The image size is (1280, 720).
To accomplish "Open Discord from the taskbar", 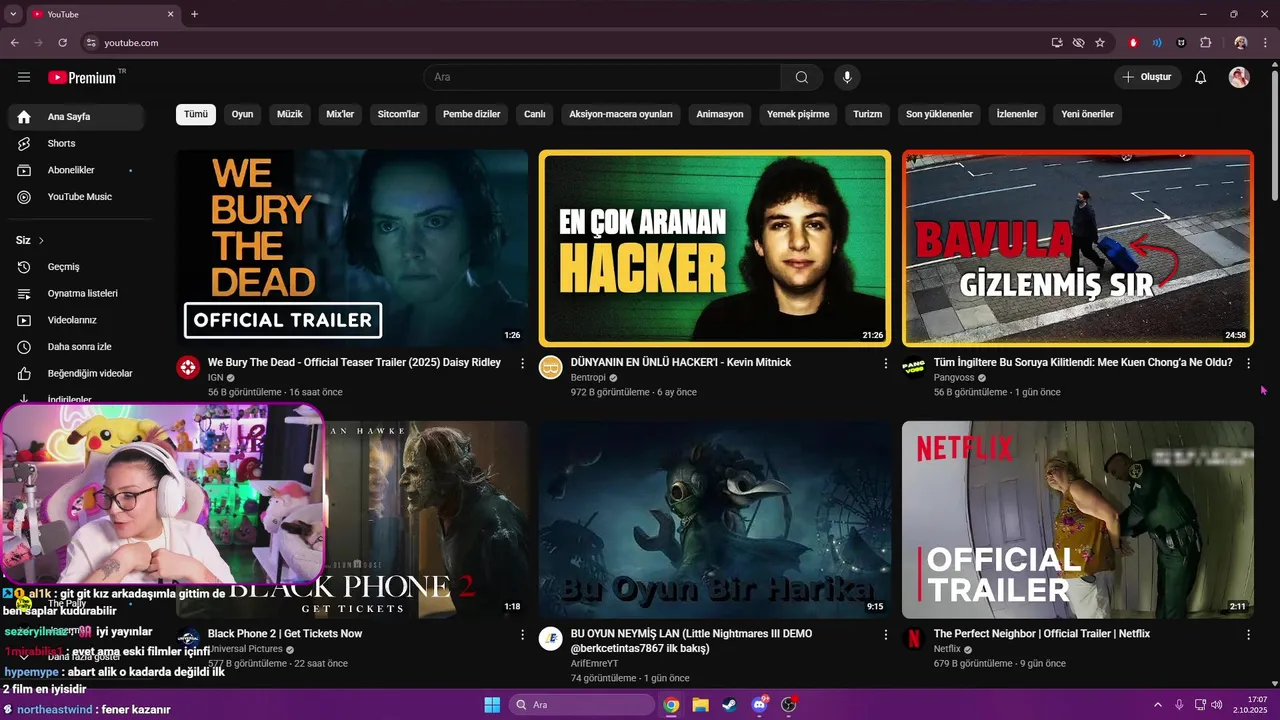I will coord(759,705).
